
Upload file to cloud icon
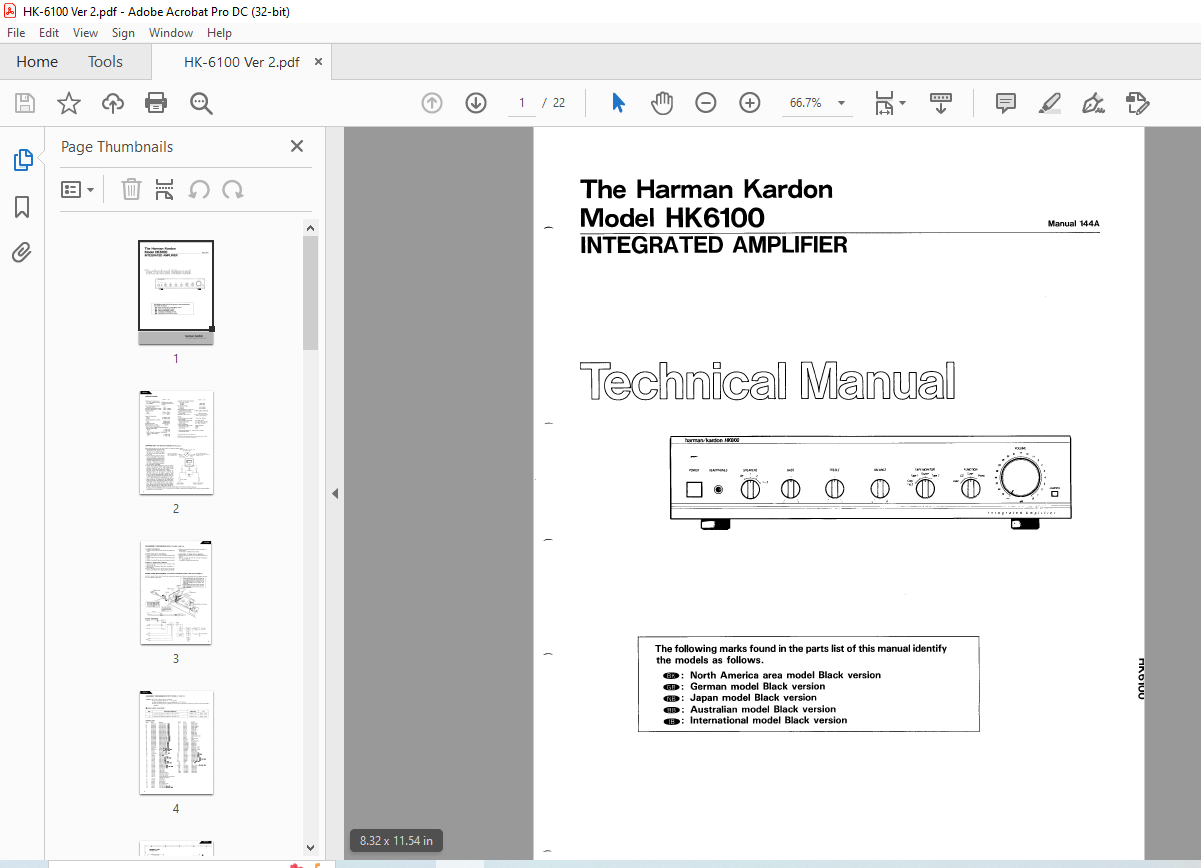pos(113,103)
